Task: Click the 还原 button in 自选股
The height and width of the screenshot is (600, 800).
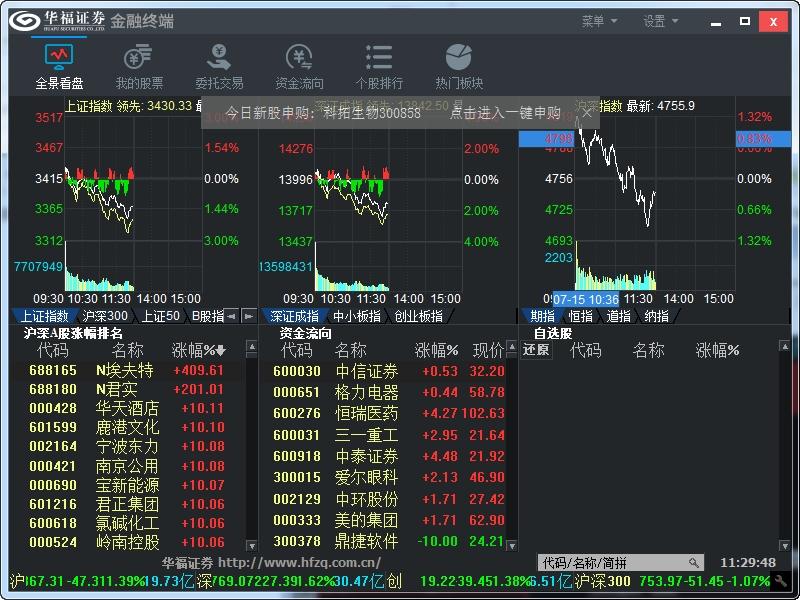Action: click(x=536, y=350)
